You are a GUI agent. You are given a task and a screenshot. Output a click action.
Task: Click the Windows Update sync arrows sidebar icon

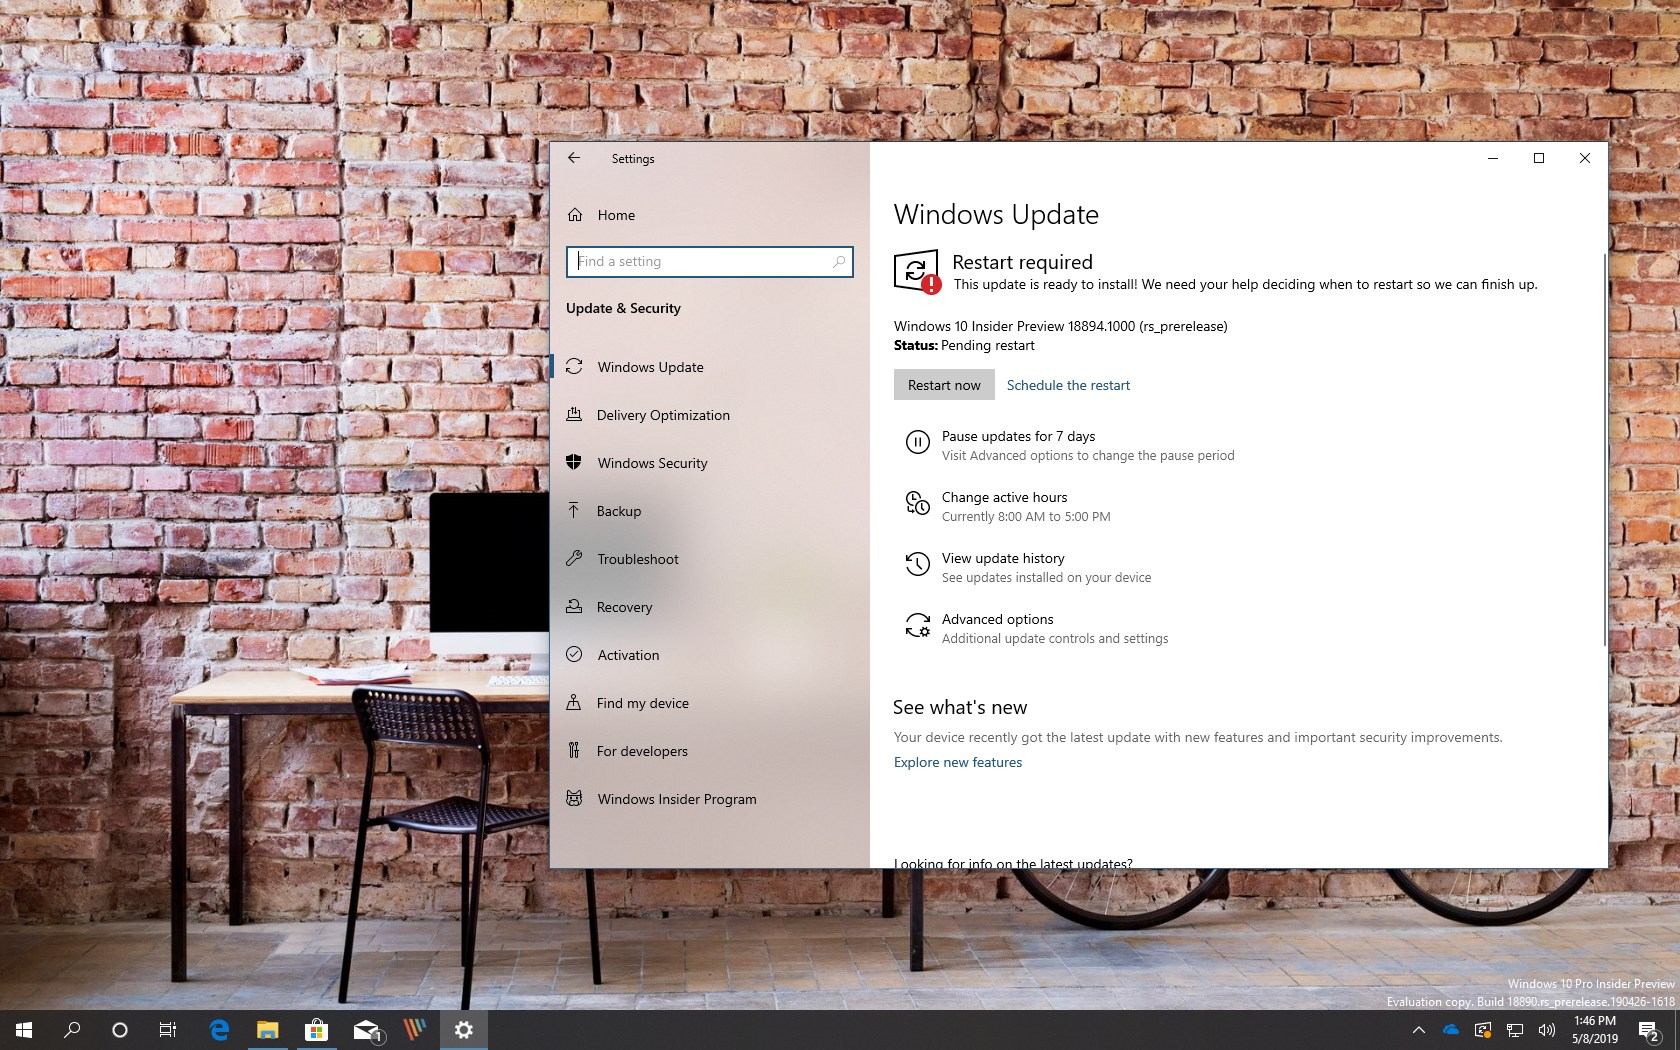coord(574,367)
